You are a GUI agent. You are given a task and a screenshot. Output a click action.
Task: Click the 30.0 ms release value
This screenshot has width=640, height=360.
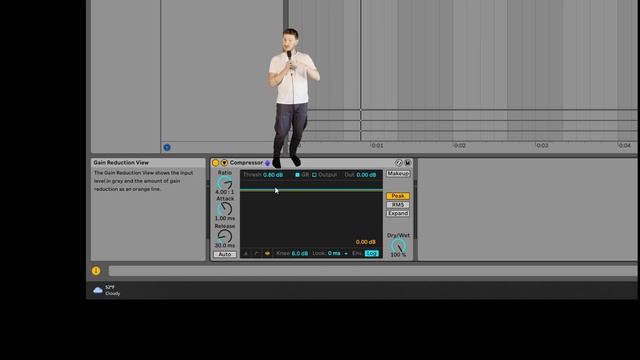coord(225,245)
